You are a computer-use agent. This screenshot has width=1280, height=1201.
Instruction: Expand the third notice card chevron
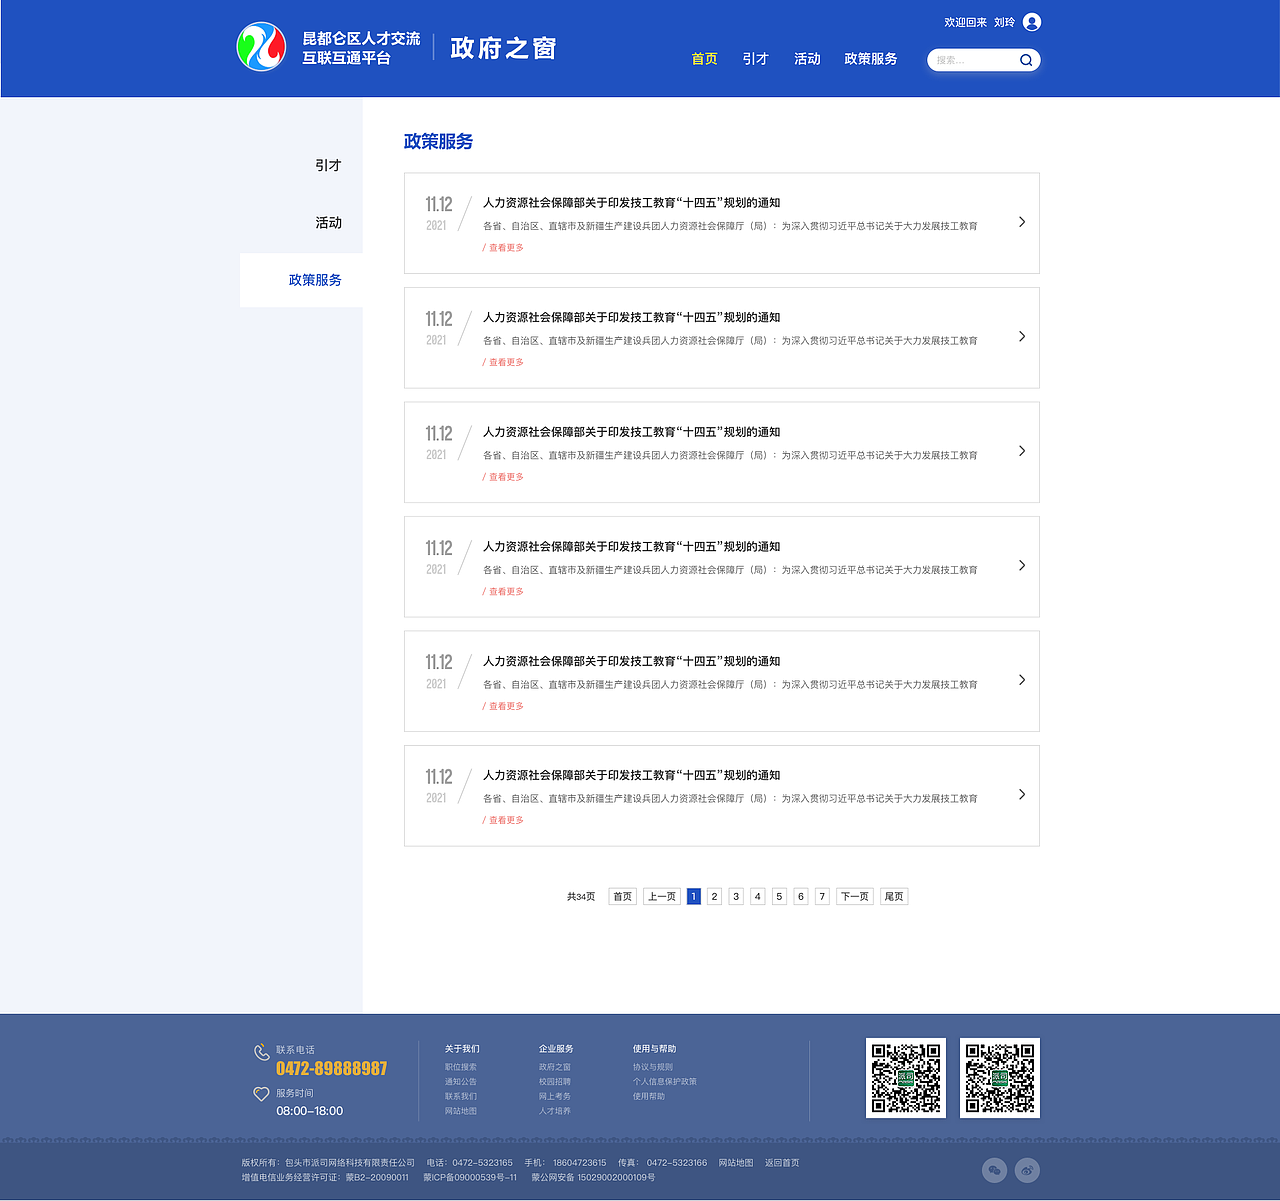pyautogui.click(x=1022, y=451)
